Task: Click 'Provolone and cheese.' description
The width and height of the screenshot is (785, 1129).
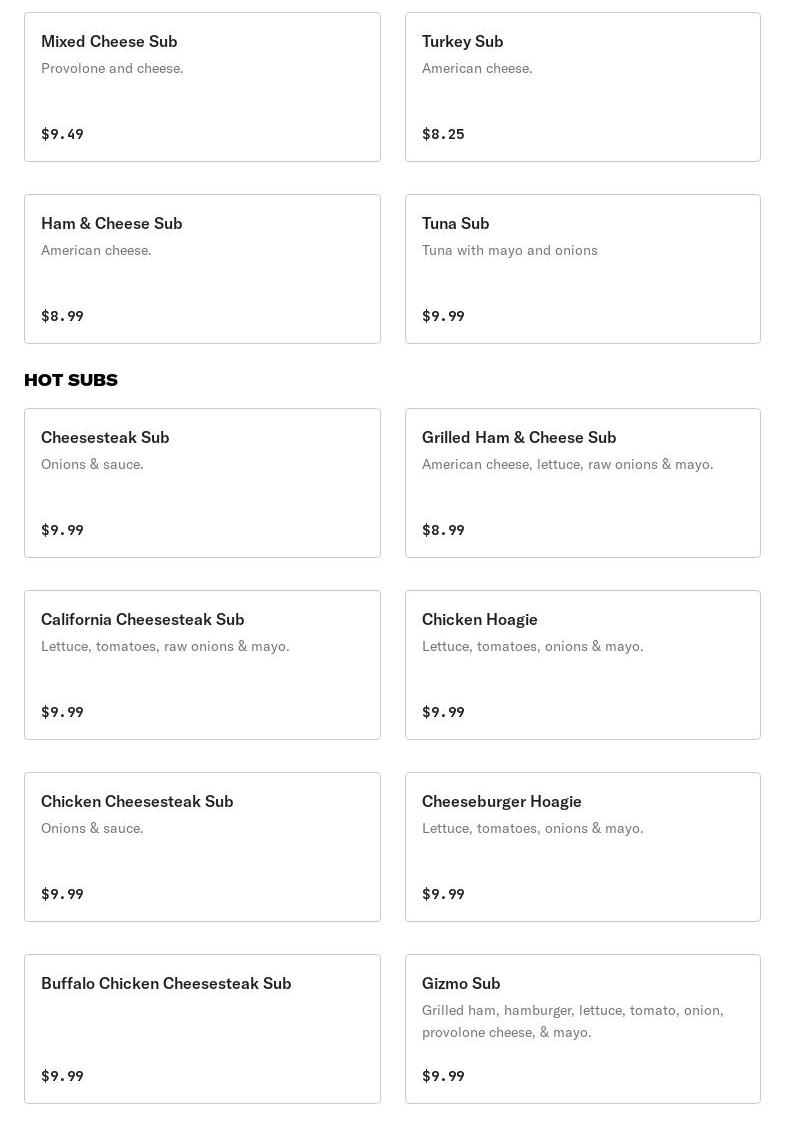Action: 112,68
